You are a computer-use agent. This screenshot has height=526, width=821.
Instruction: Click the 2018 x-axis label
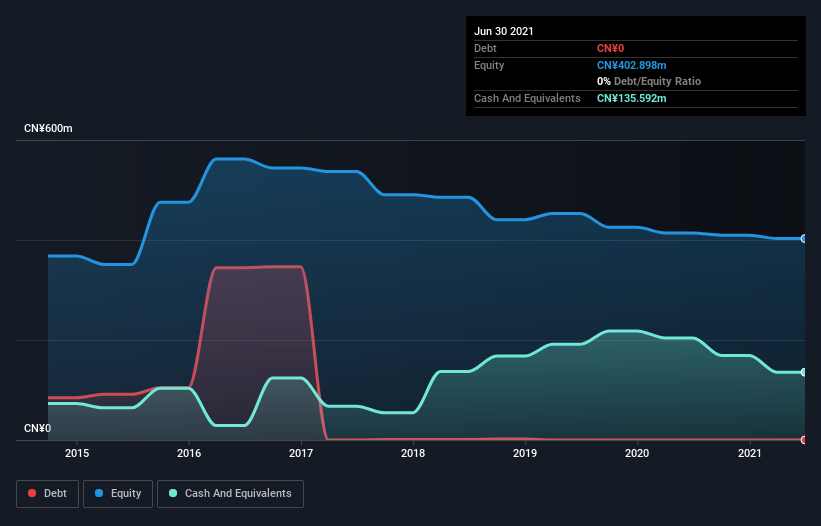[413, 453]
